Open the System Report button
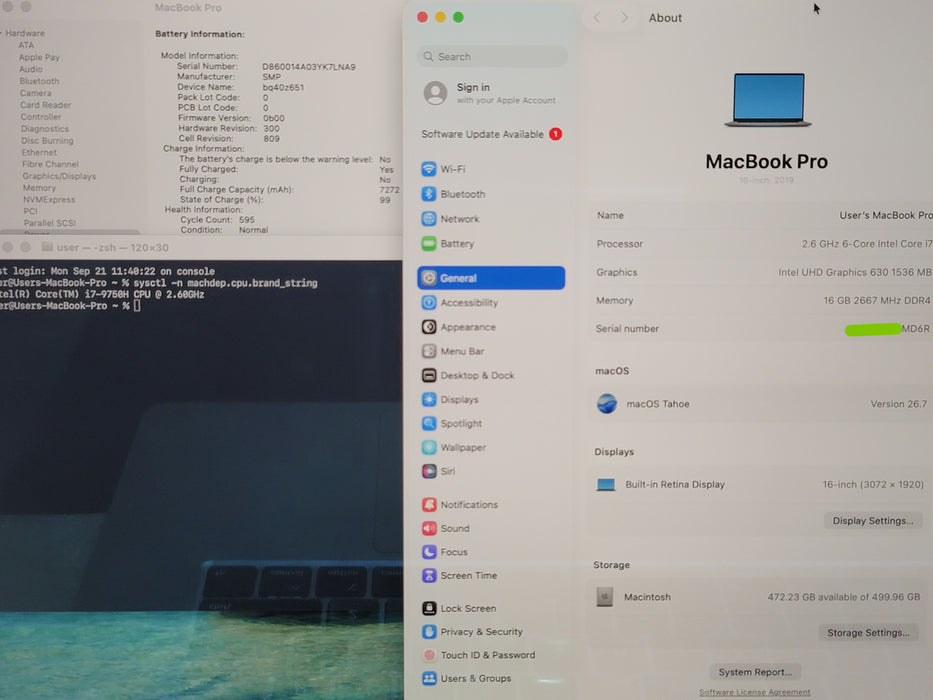Image resolution: width=933 pixels, height=700 pixels. click(755, 672)
